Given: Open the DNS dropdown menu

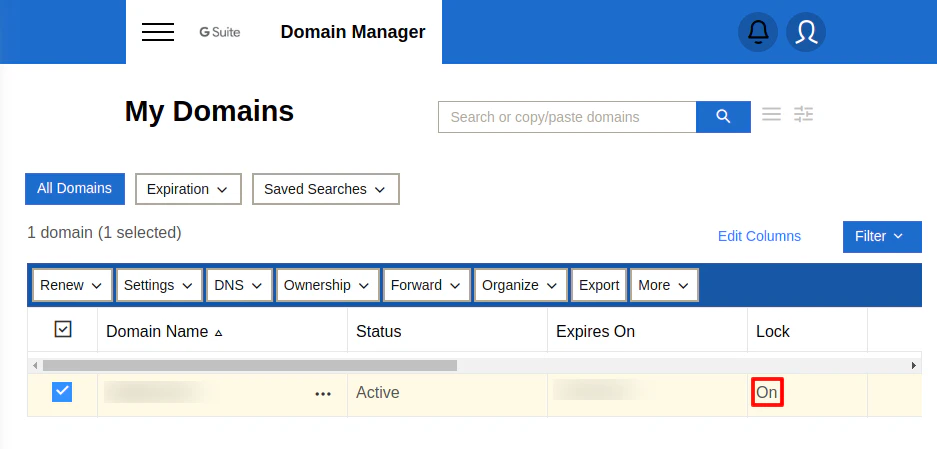Looking at the screenshot, I should [240, 285].
